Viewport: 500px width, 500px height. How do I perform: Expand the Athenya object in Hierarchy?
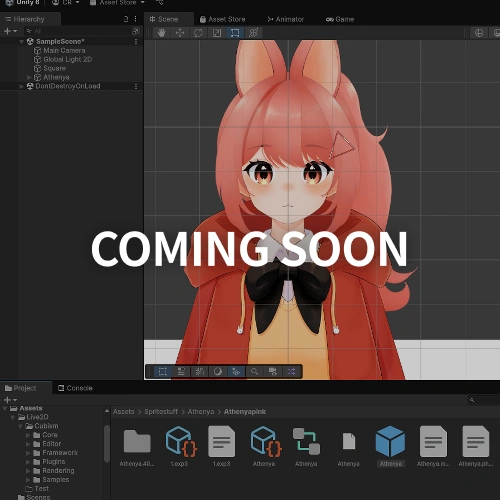pos(29,77)
